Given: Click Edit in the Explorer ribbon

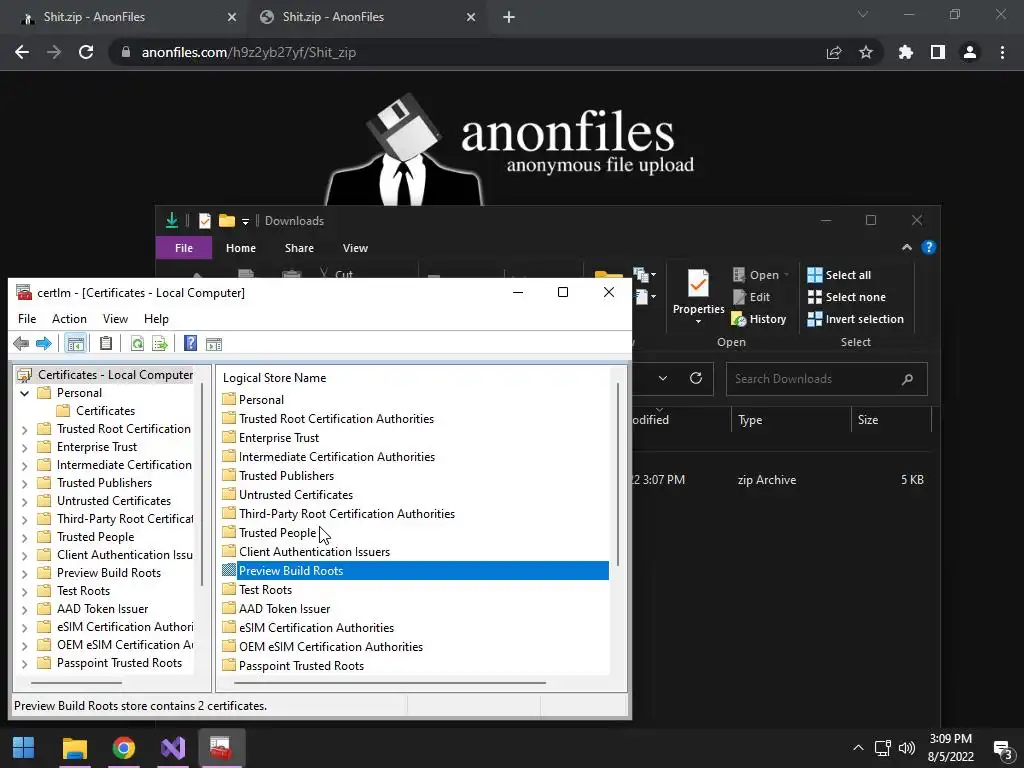Looking at the screenshot, I should click(751, 297).
